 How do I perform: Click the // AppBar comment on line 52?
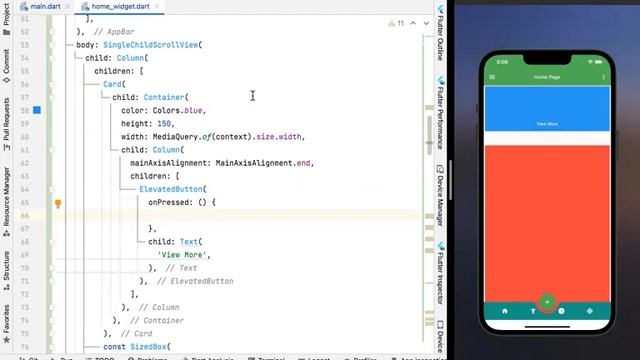(x=114, y=32)
